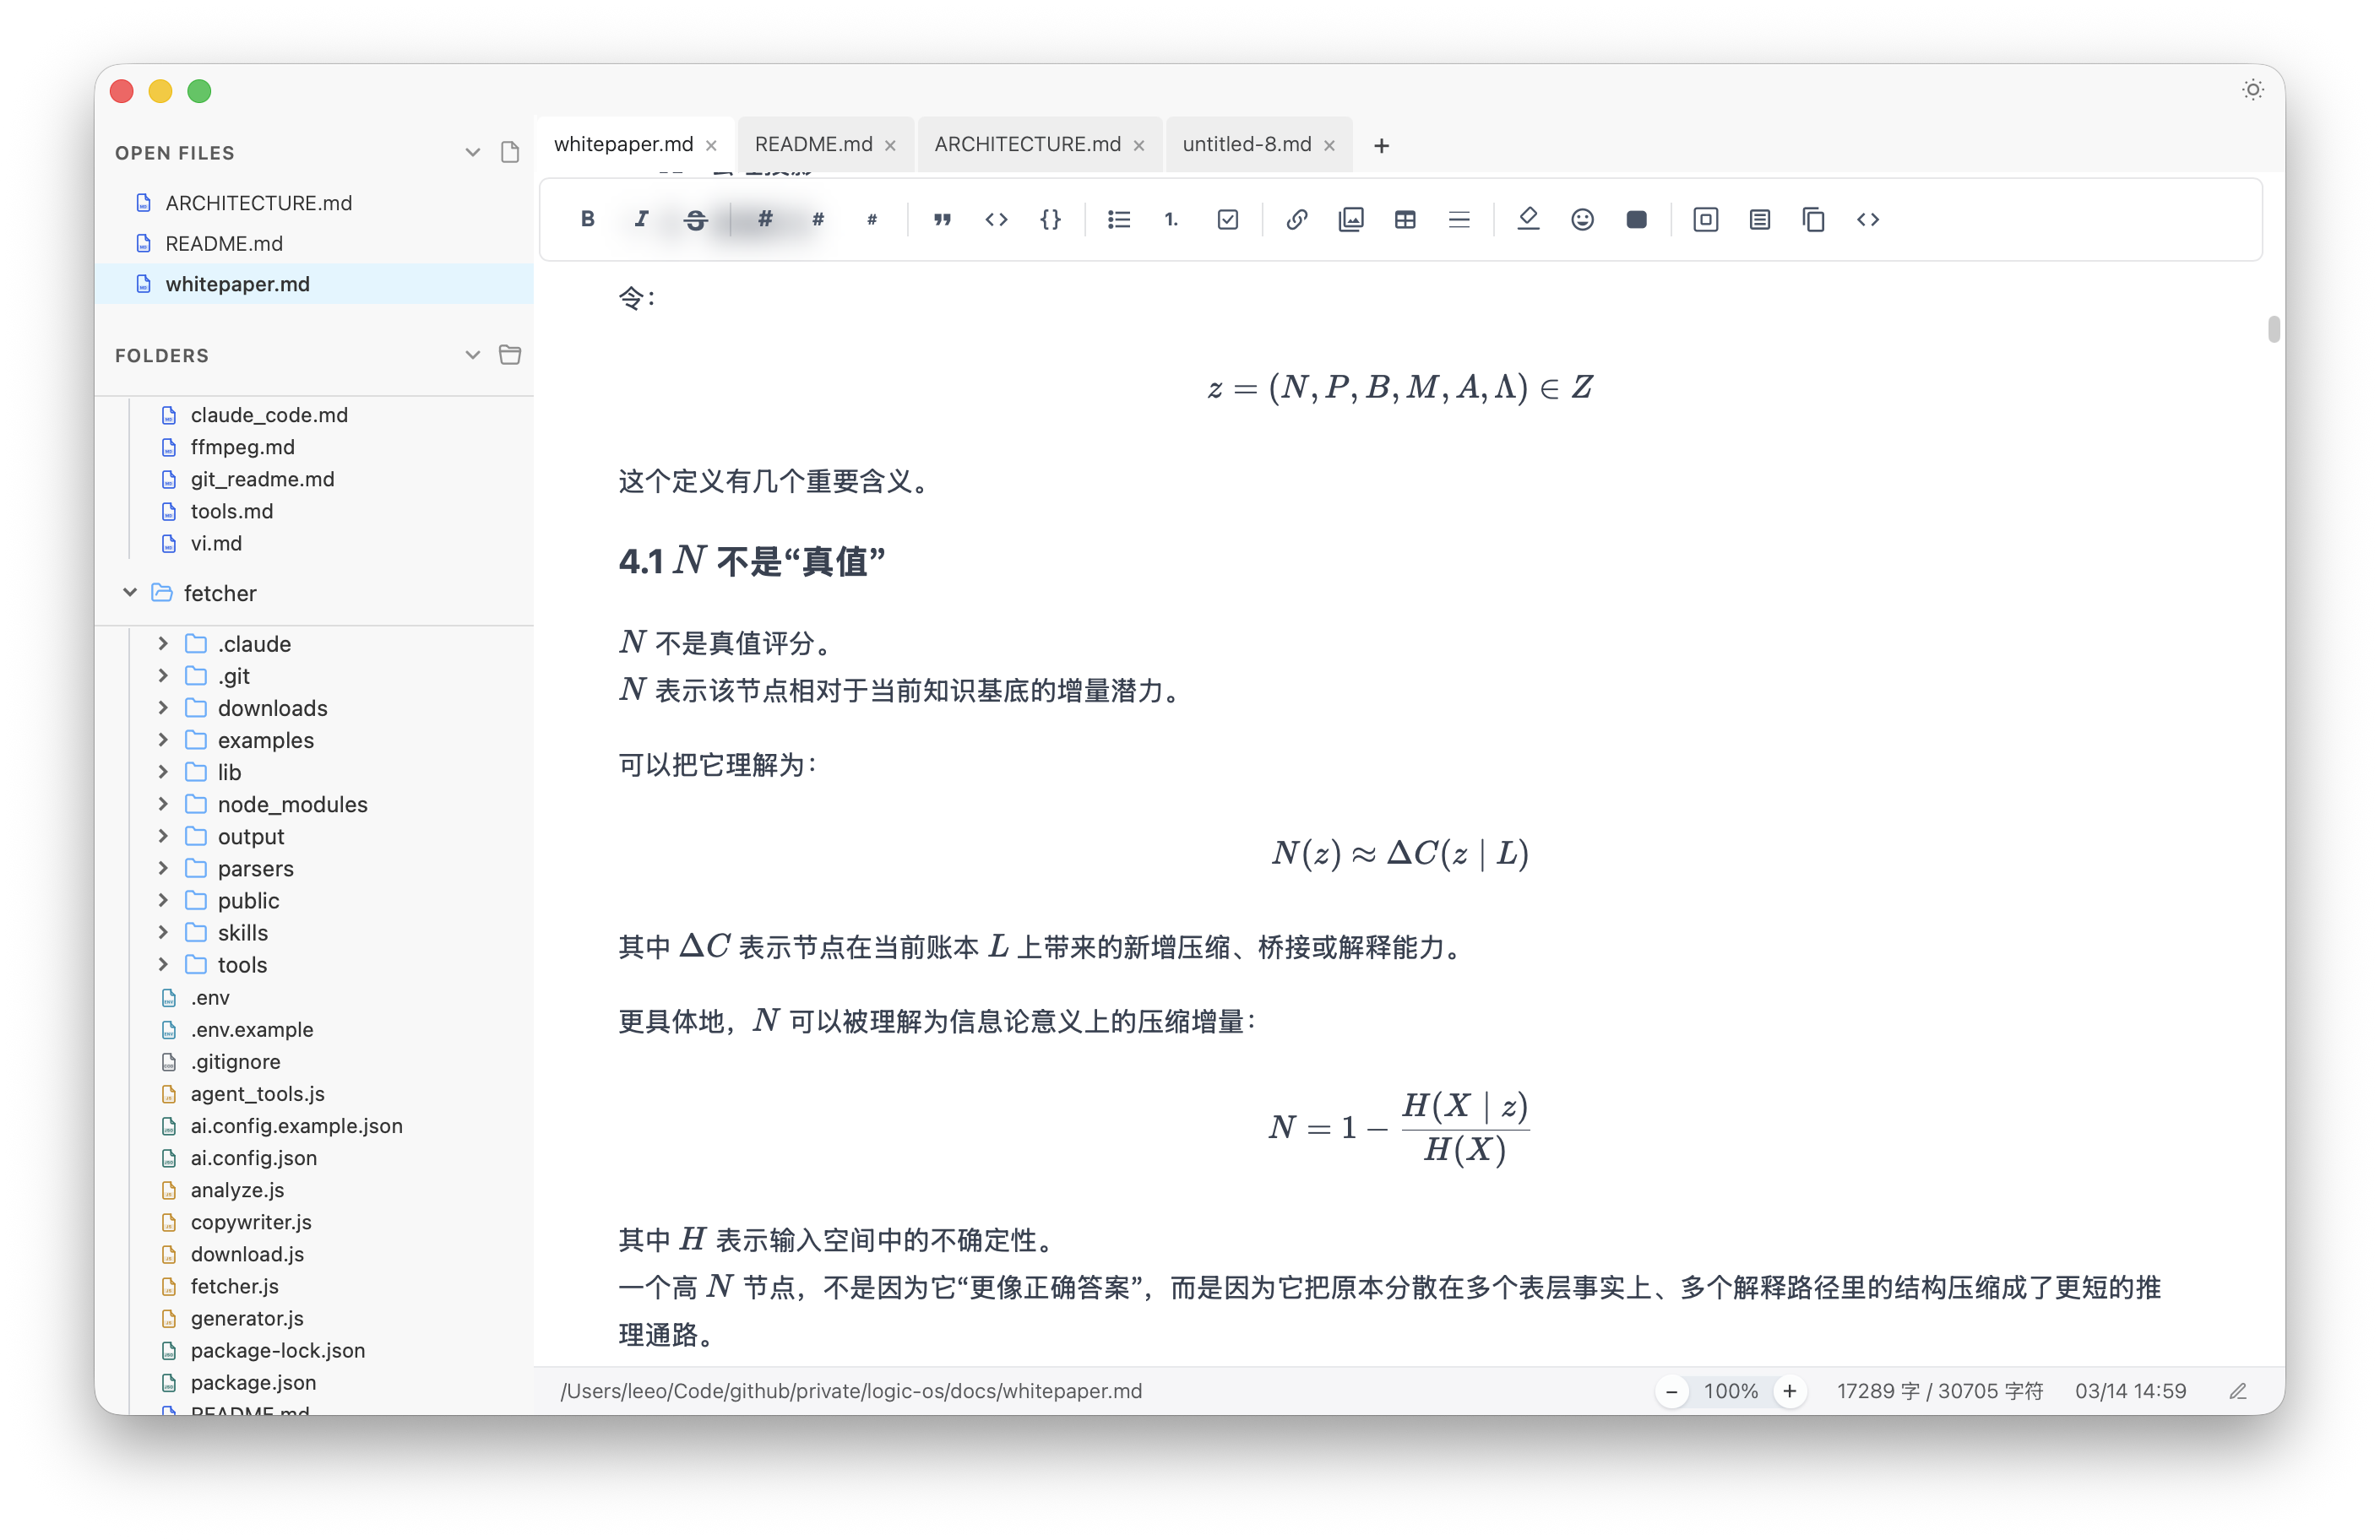The width and height of the screenshot is (2380, 1540).
Task: Collapse the fetcher folder
Action: (130, 592)
